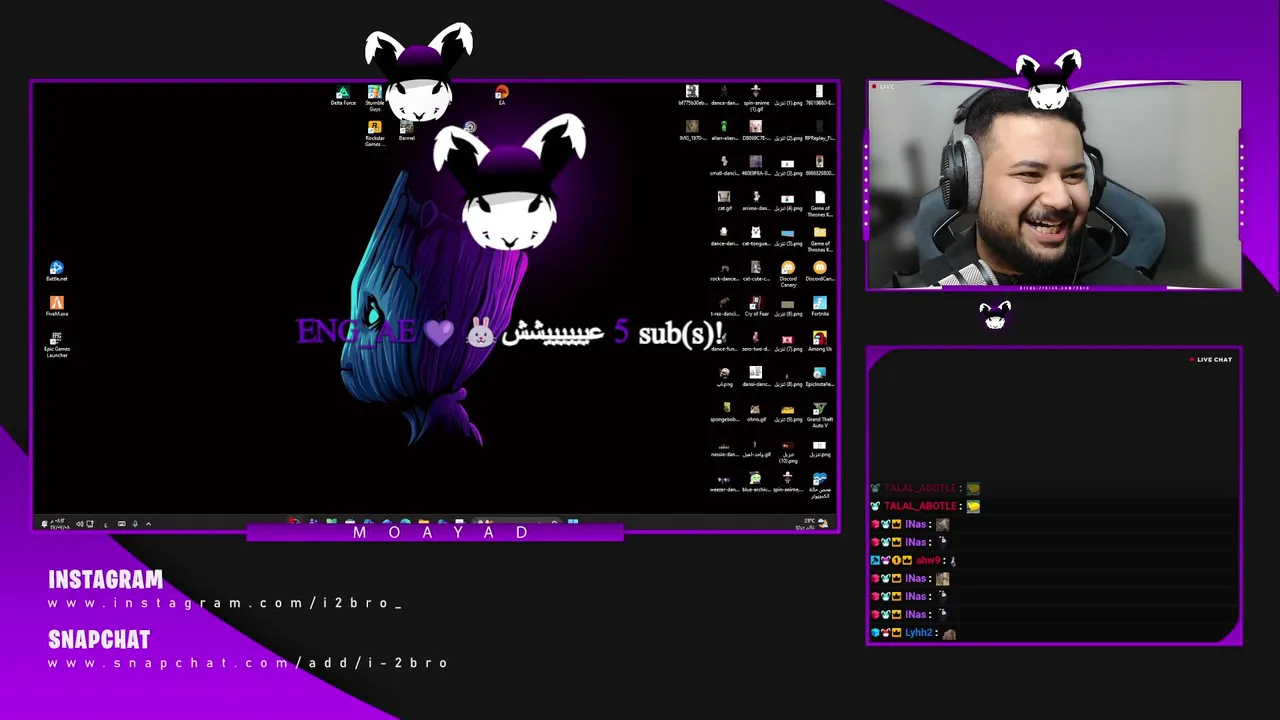Viewport: 1280px width, 720px height.
Task: Select the cat-tongue gif file
Action: 756,236
